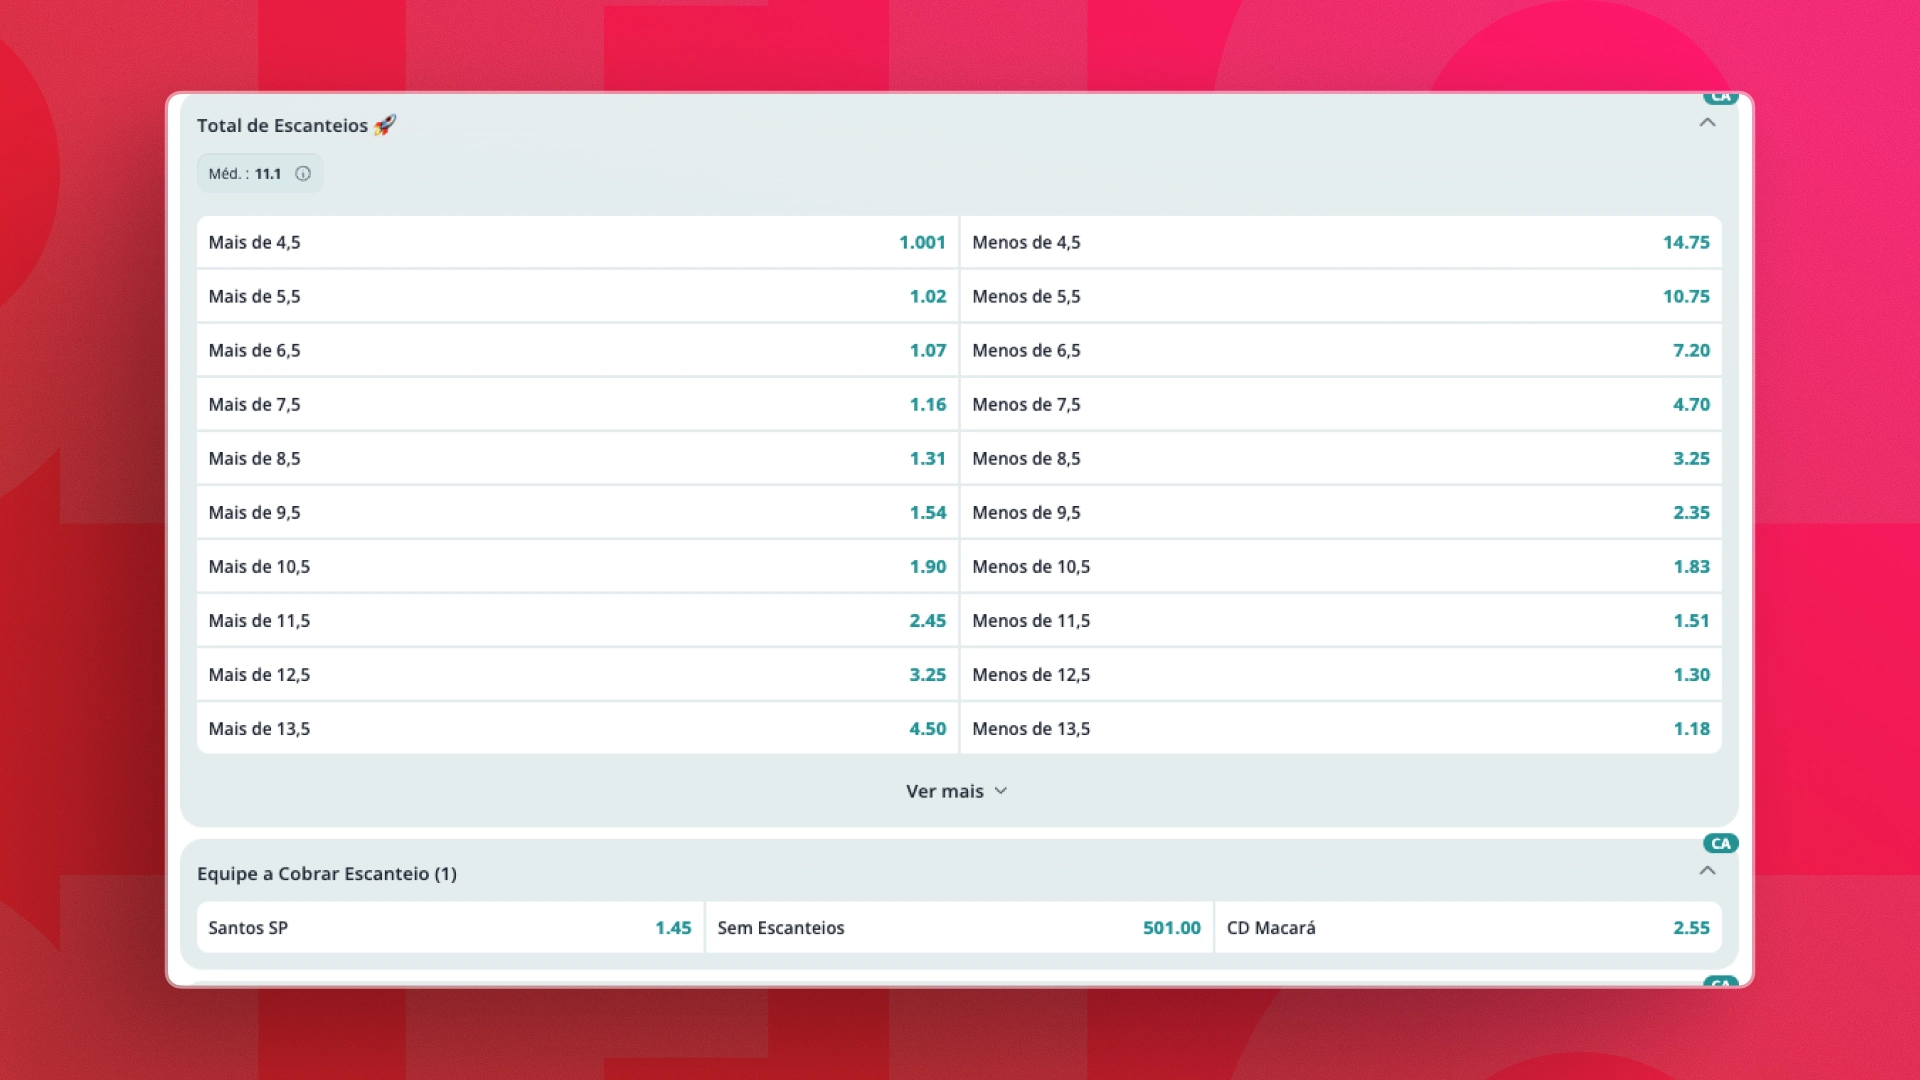The width and height of the screenshot is (1920, 1080).
Task: Click the Méd. 11.1 average badge
Action: [260, 174]
